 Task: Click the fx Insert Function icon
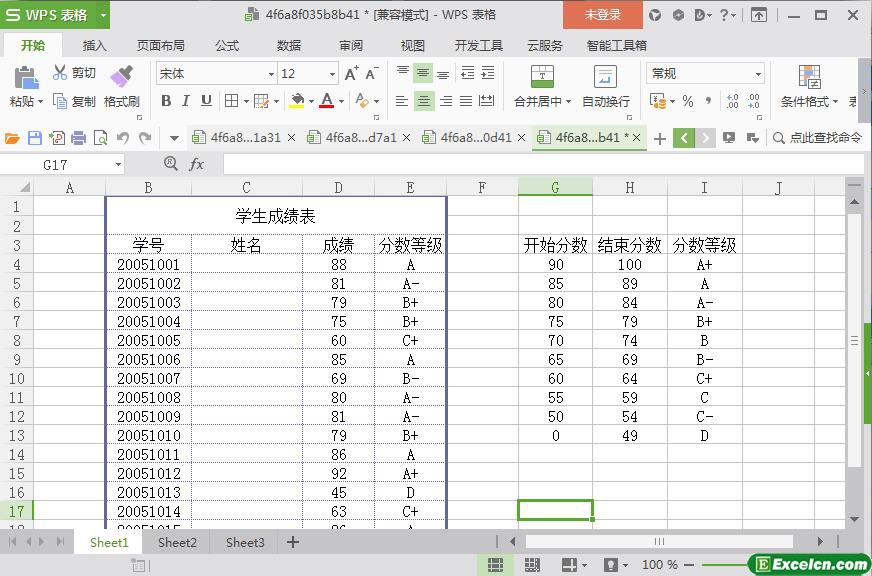(x=197, y=164)
